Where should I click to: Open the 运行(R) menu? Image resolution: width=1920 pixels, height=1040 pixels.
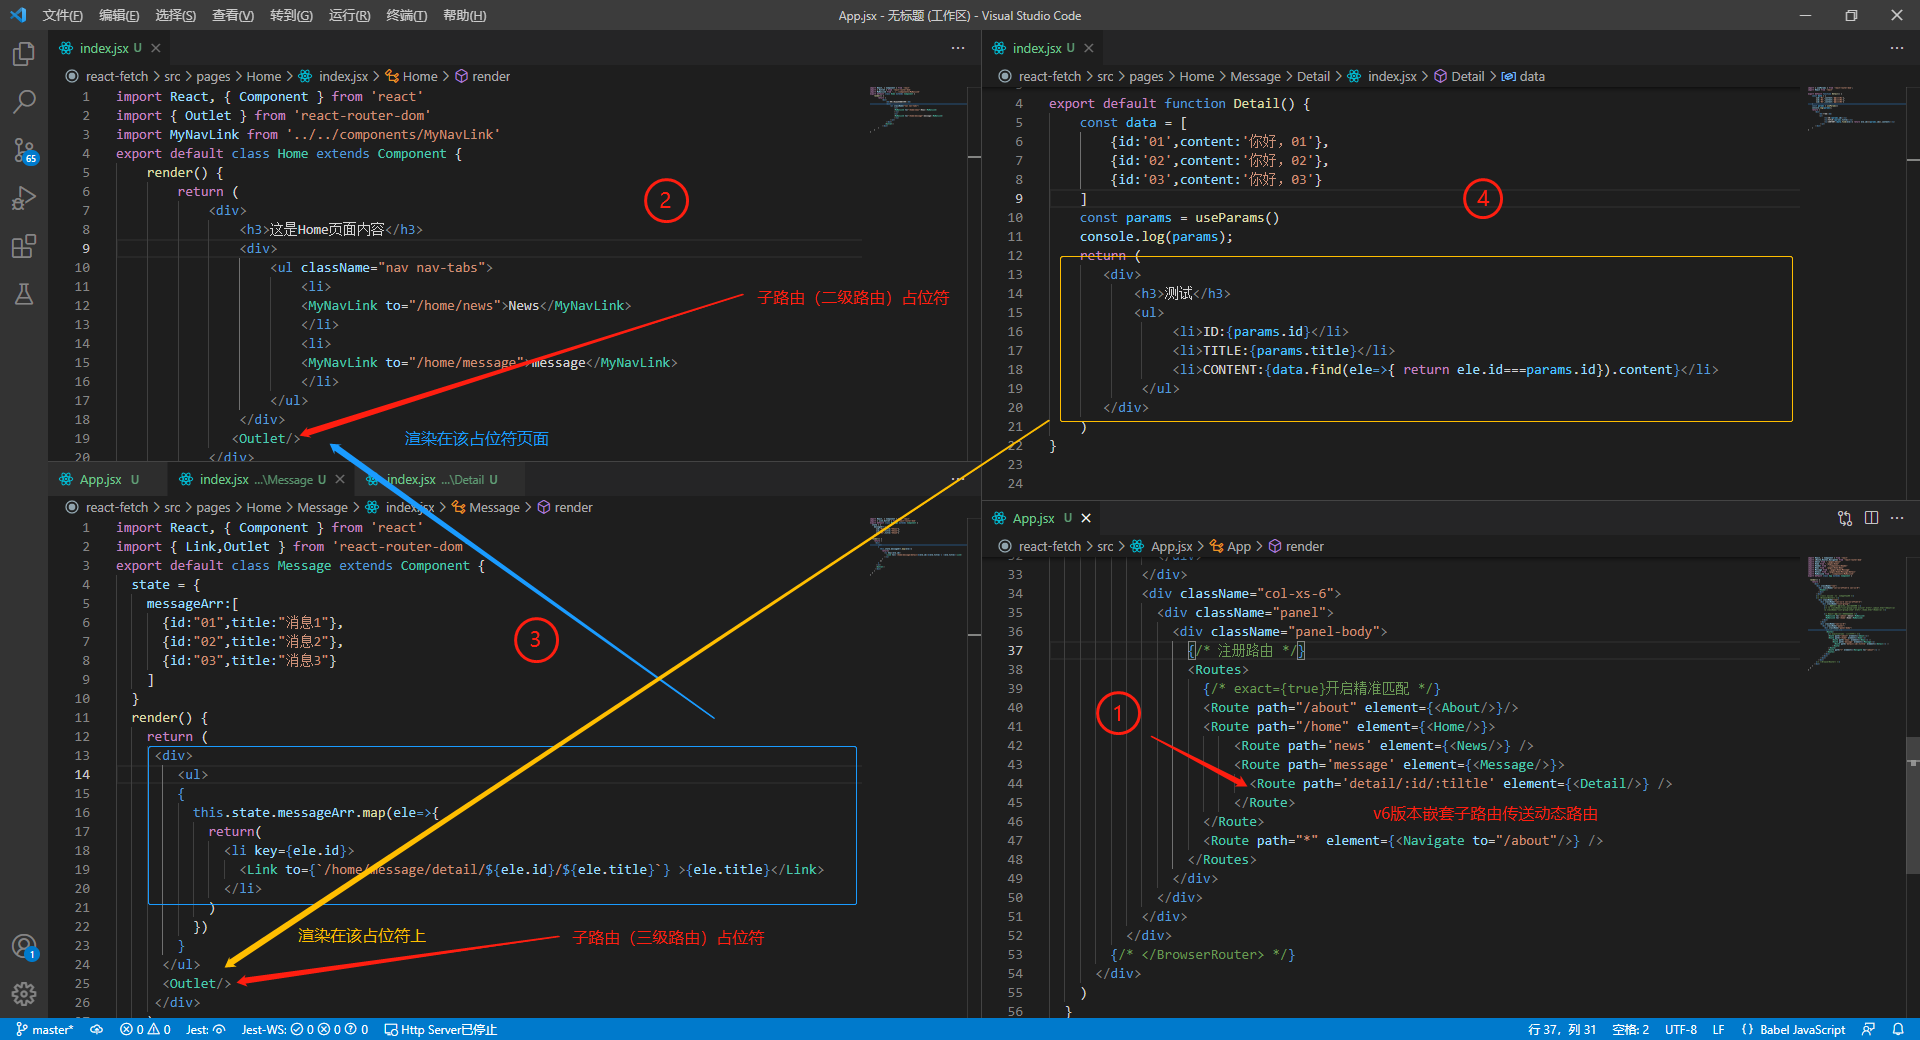(349, 15)
